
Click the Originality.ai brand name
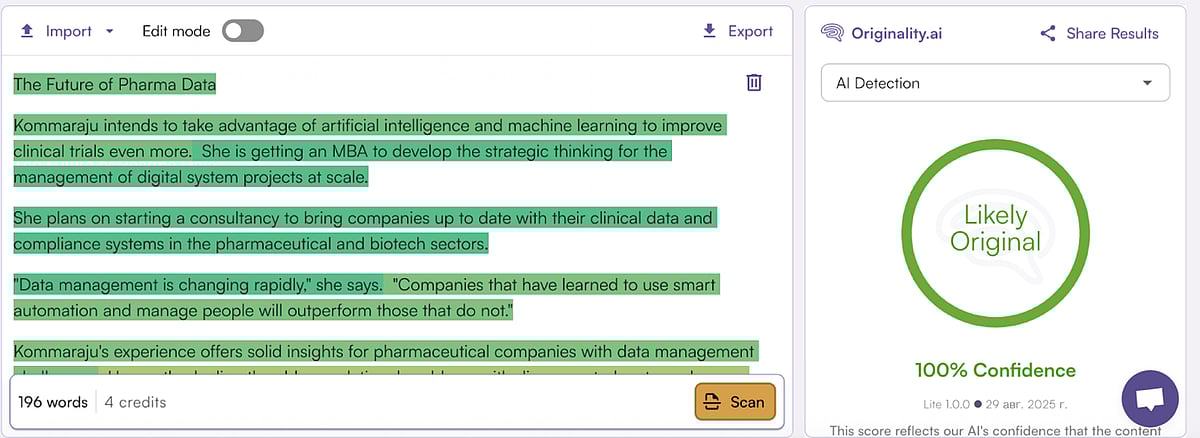pyautogui.click(x=896, y=33)
